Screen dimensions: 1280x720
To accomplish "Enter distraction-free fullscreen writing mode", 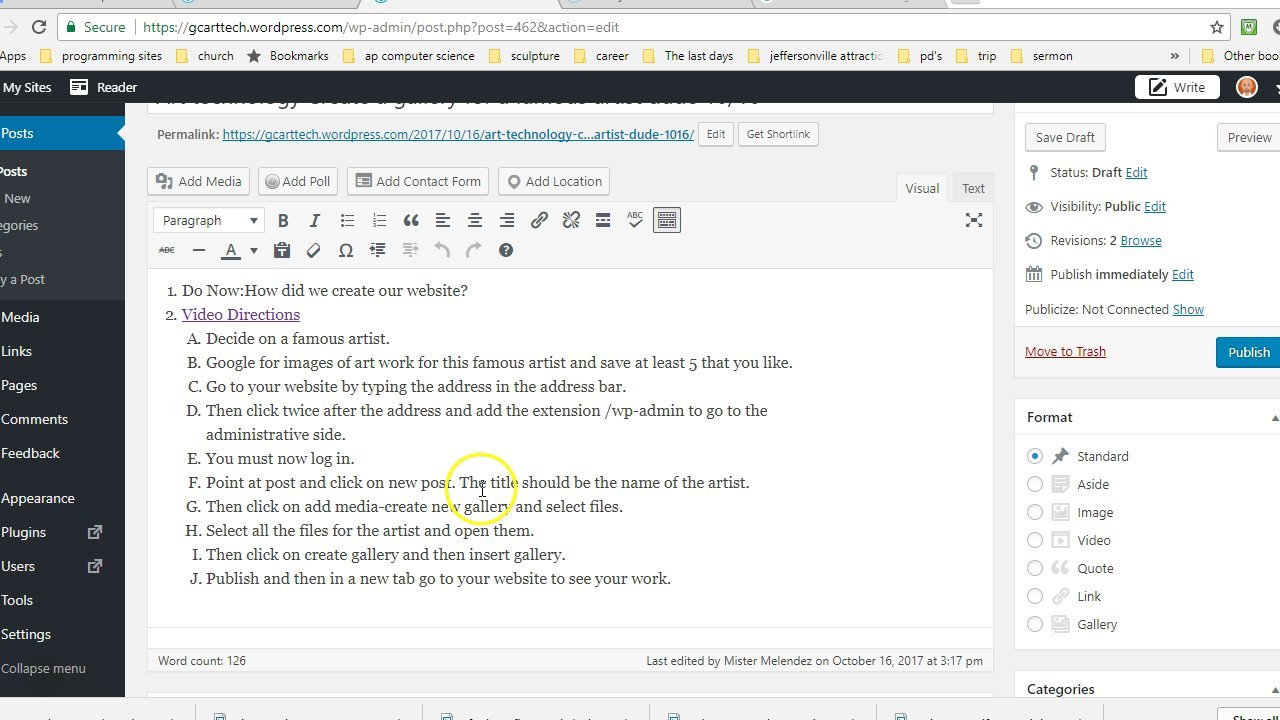I will [x=973, y=220].
